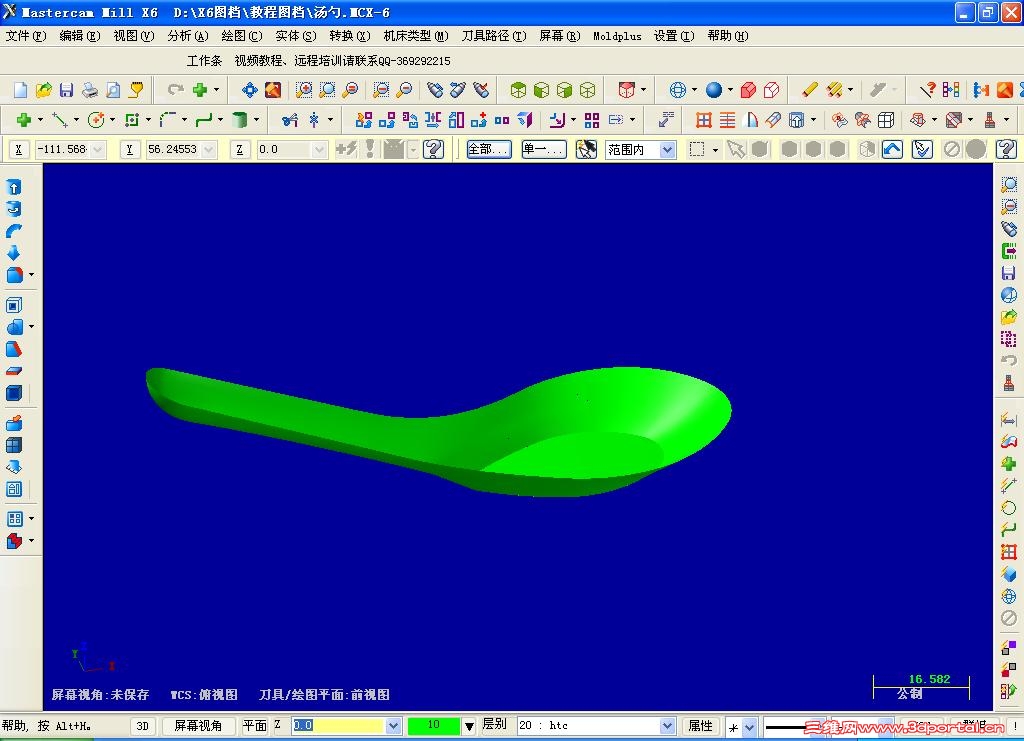Image resolution: width=1024 pixels, height=741 pixels.
Task: Click the create rectangle tool icon
Action: pos(132,119)
